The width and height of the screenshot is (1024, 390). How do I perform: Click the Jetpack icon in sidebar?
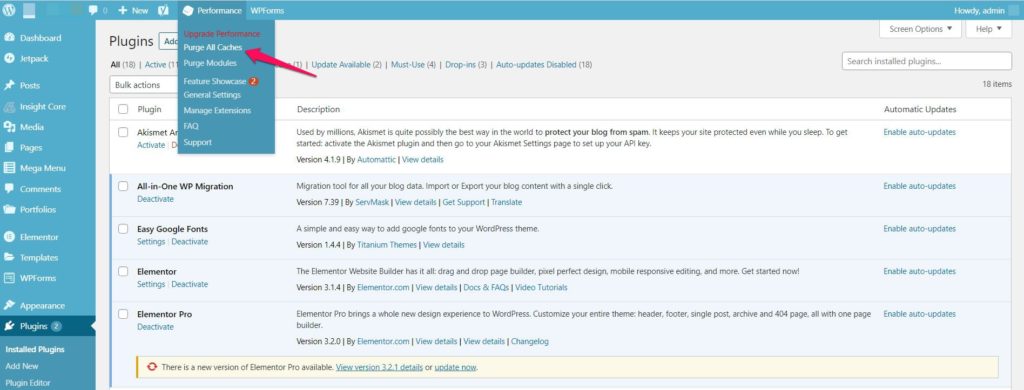point(9,58)
